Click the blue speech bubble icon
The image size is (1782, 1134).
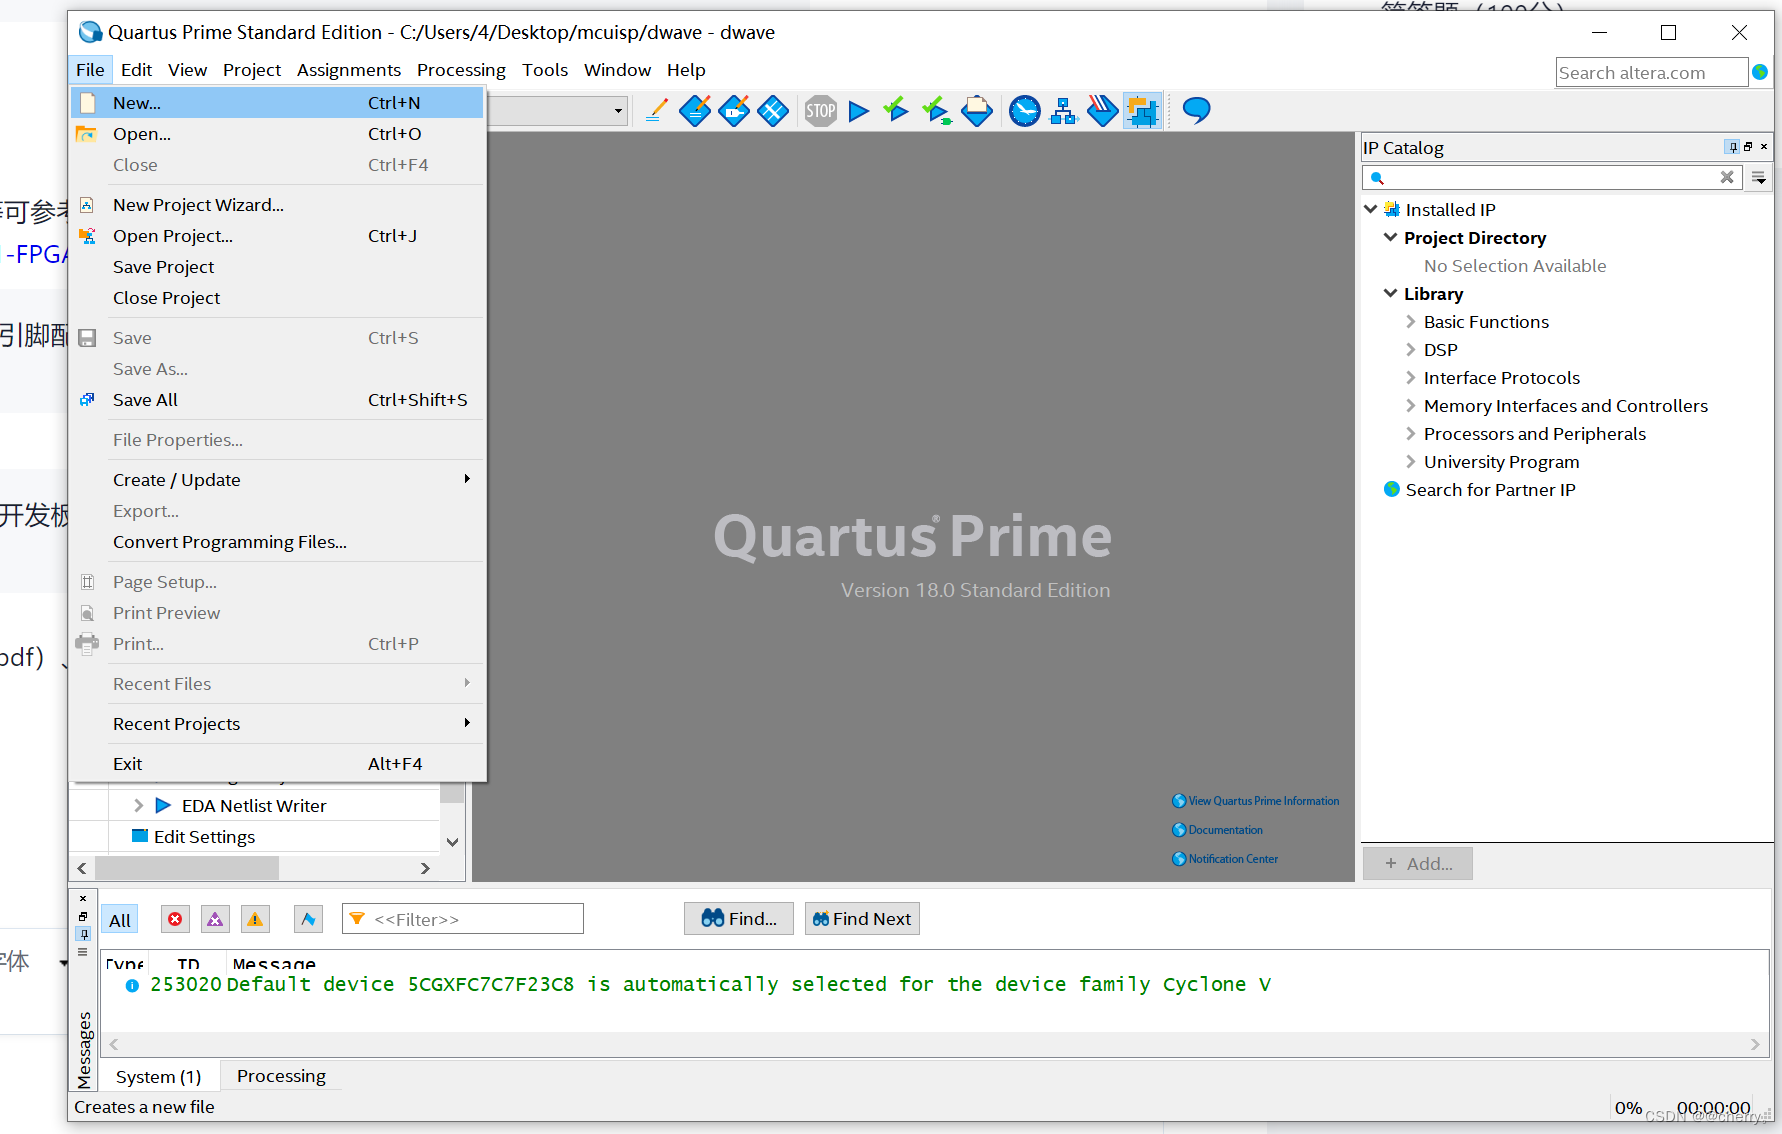coord(1196,110)
